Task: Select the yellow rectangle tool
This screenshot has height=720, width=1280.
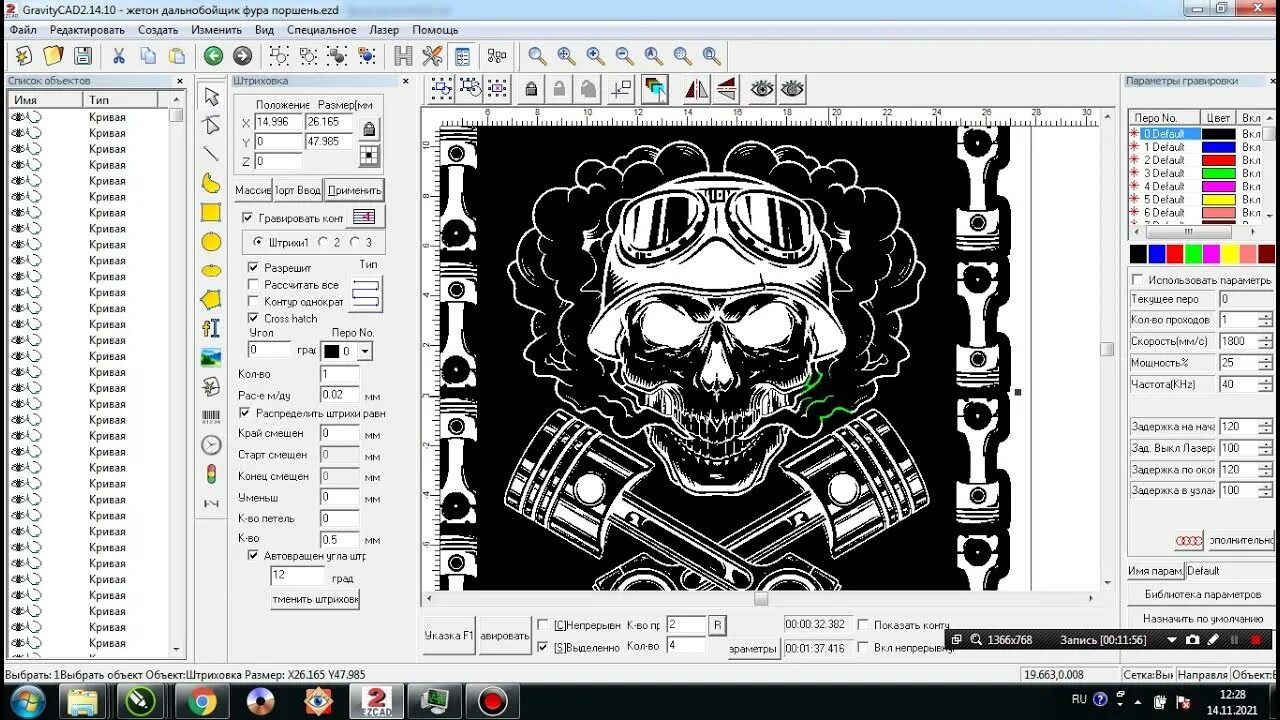Action: pos(211,212)
